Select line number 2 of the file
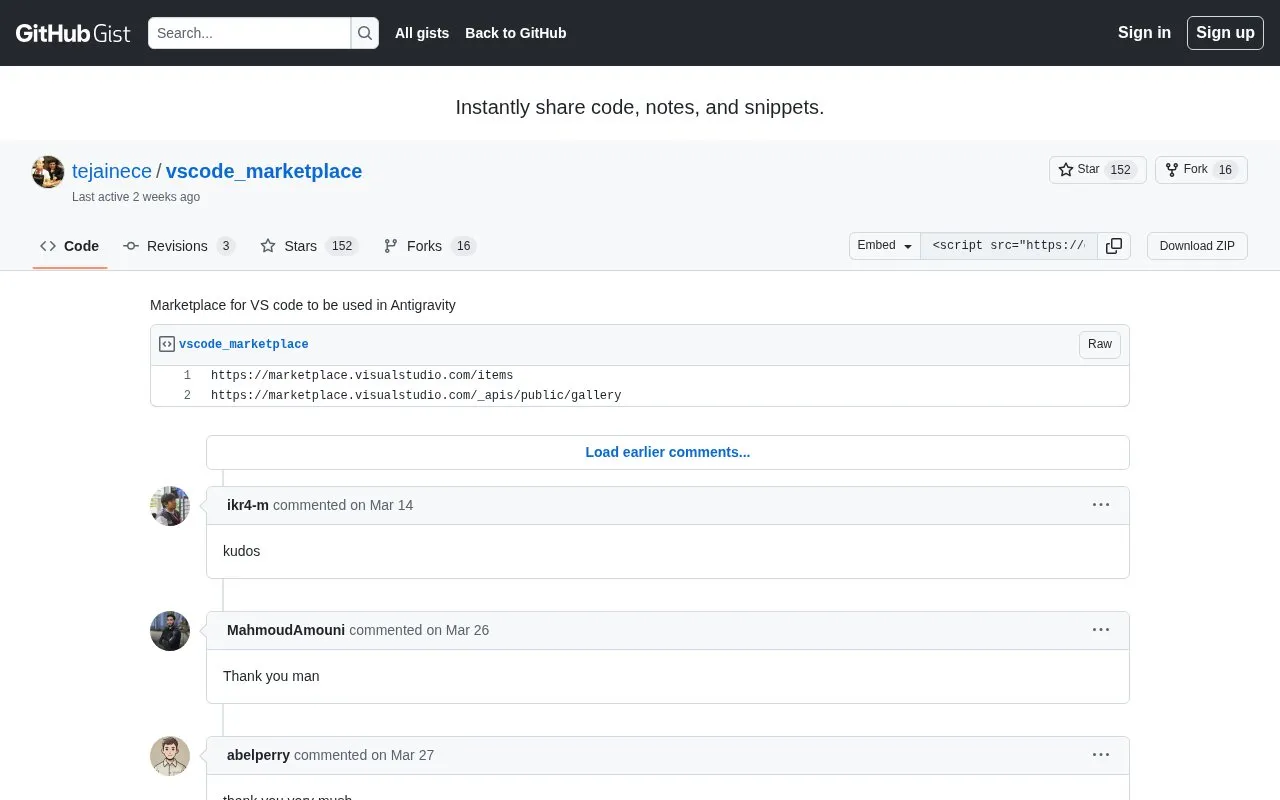This screenshot has width=1280, height=800. (x=176, y=396)
